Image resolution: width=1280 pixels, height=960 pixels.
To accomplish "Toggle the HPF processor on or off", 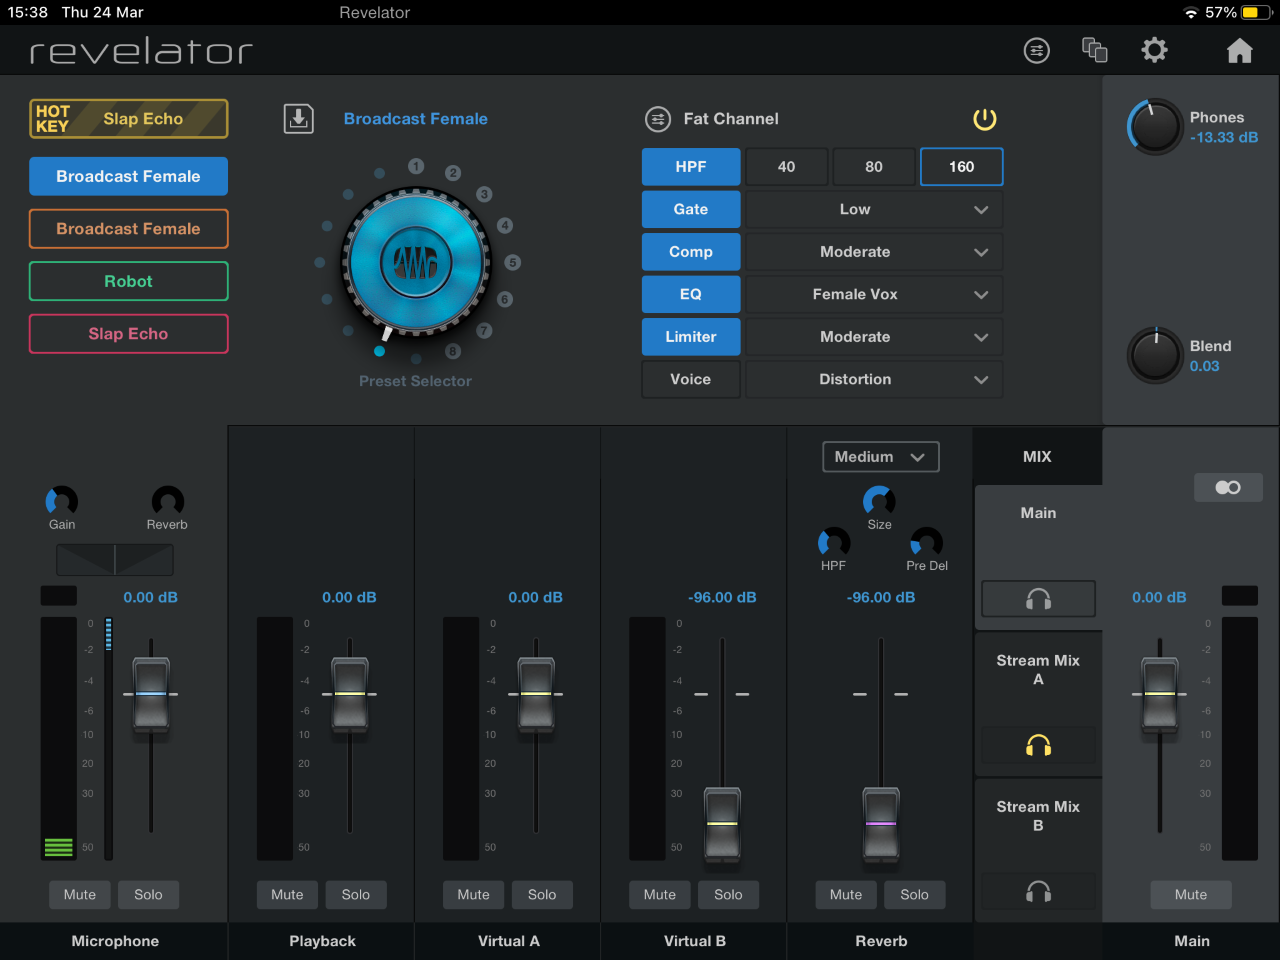I will [x=691, y=167].
